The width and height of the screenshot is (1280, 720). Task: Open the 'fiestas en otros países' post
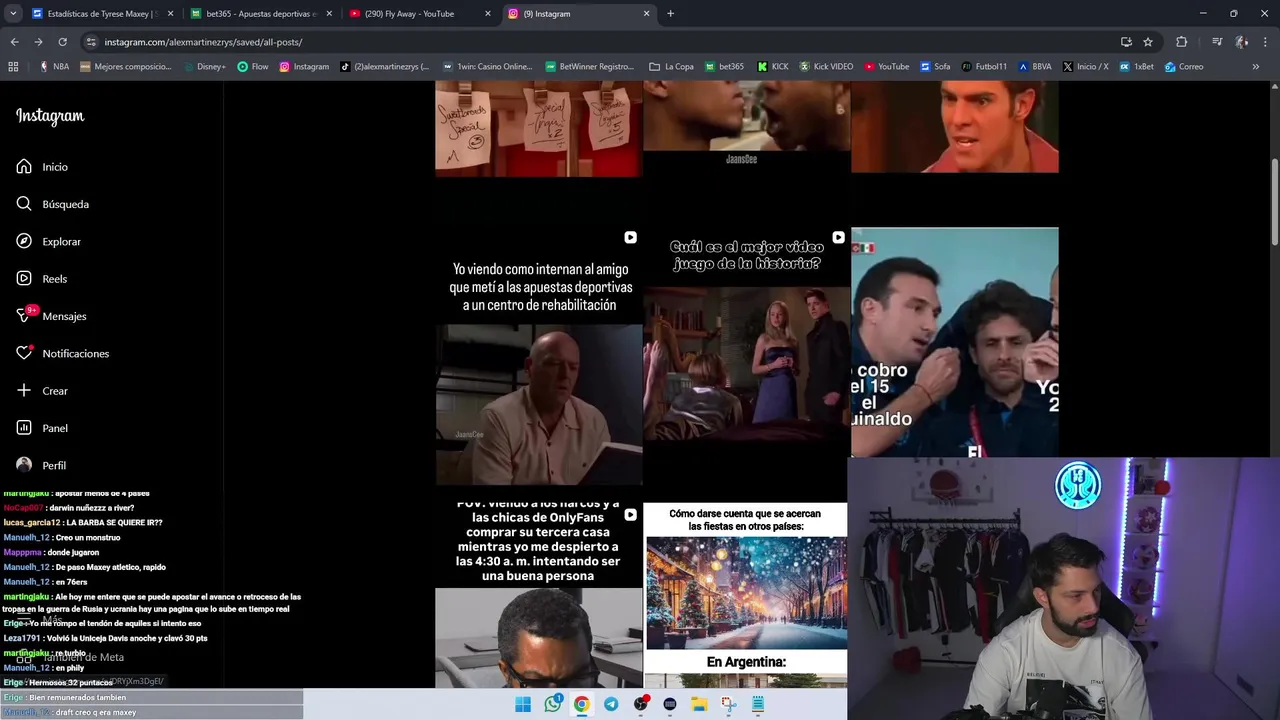point(746,596)
